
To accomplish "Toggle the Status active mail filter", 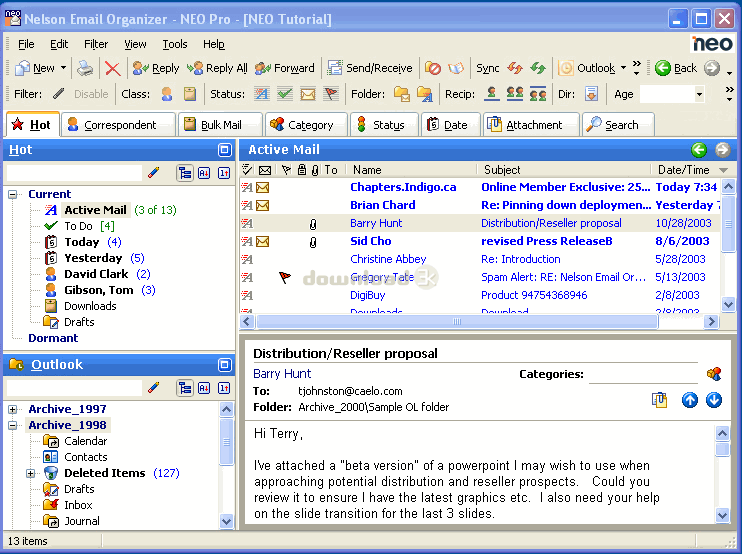I will coord(262,94).
